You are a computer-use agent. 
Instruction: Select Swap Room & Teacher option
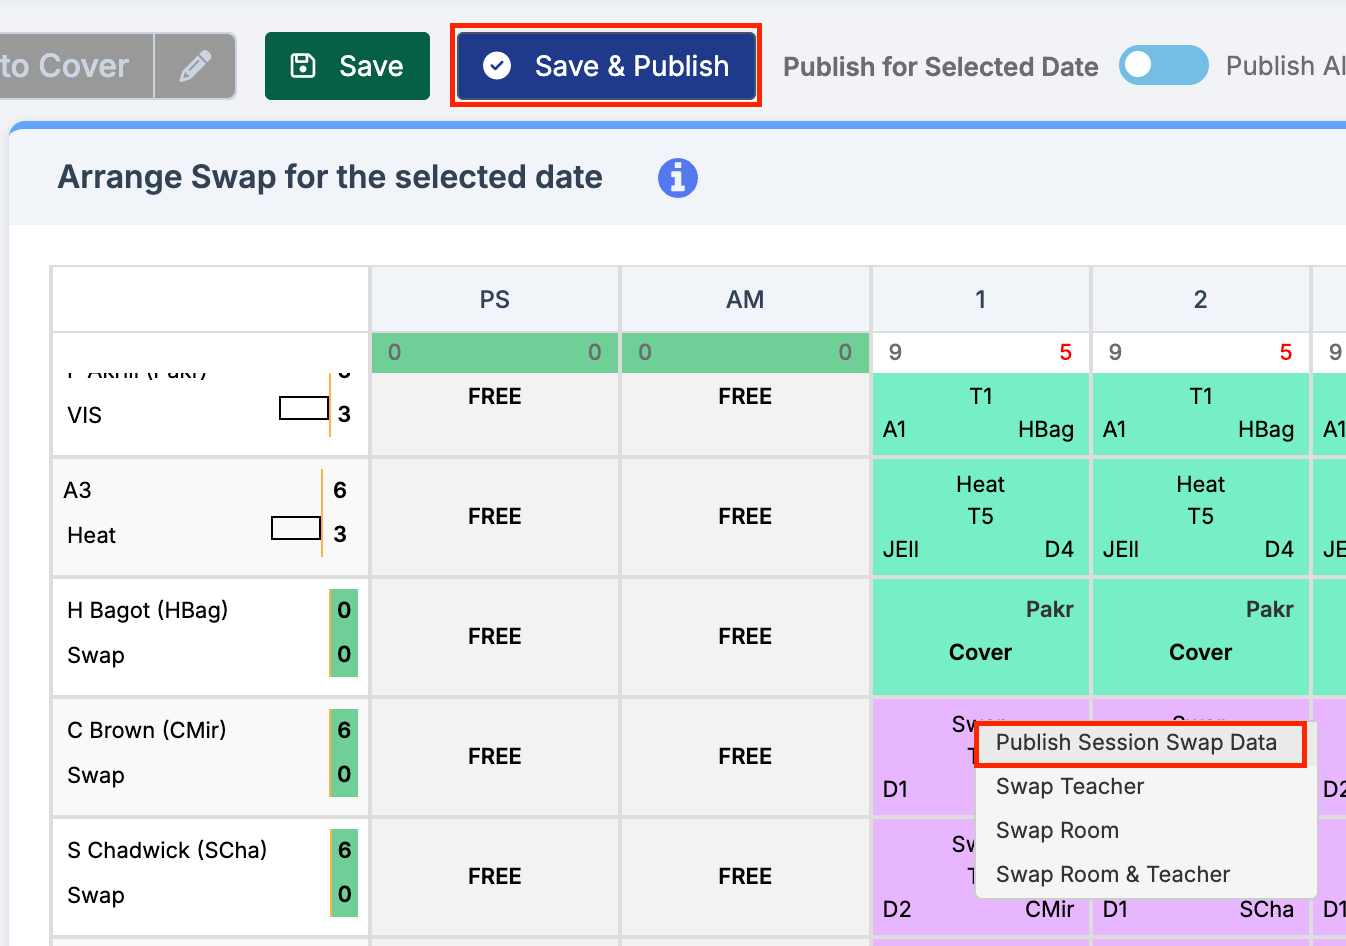[1112, 875]
